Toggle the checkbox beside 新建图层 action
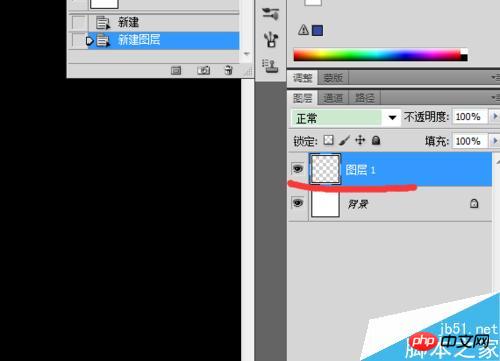The width and height of the screenshot is (500, 361). (79, 41)
